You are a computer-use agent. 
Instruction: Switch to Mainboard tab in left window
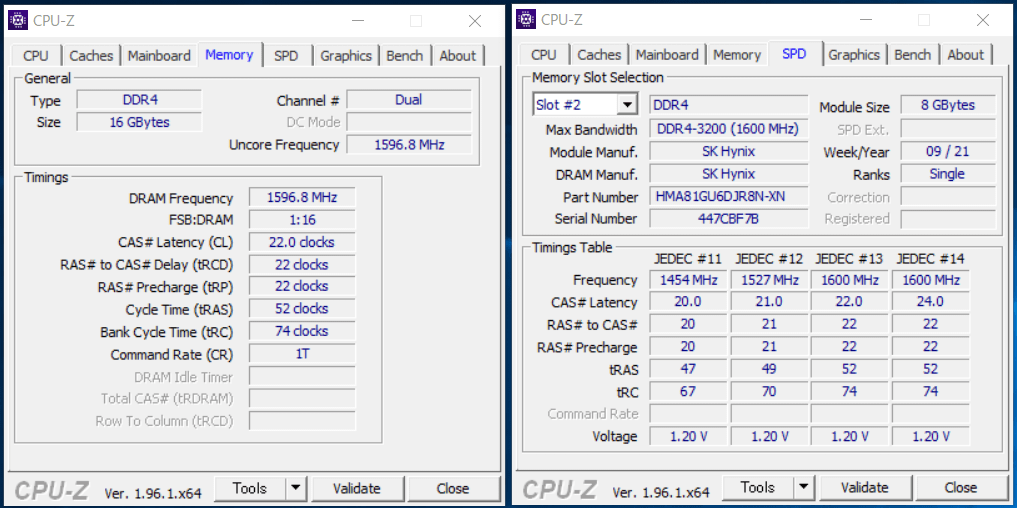[160, 56]
